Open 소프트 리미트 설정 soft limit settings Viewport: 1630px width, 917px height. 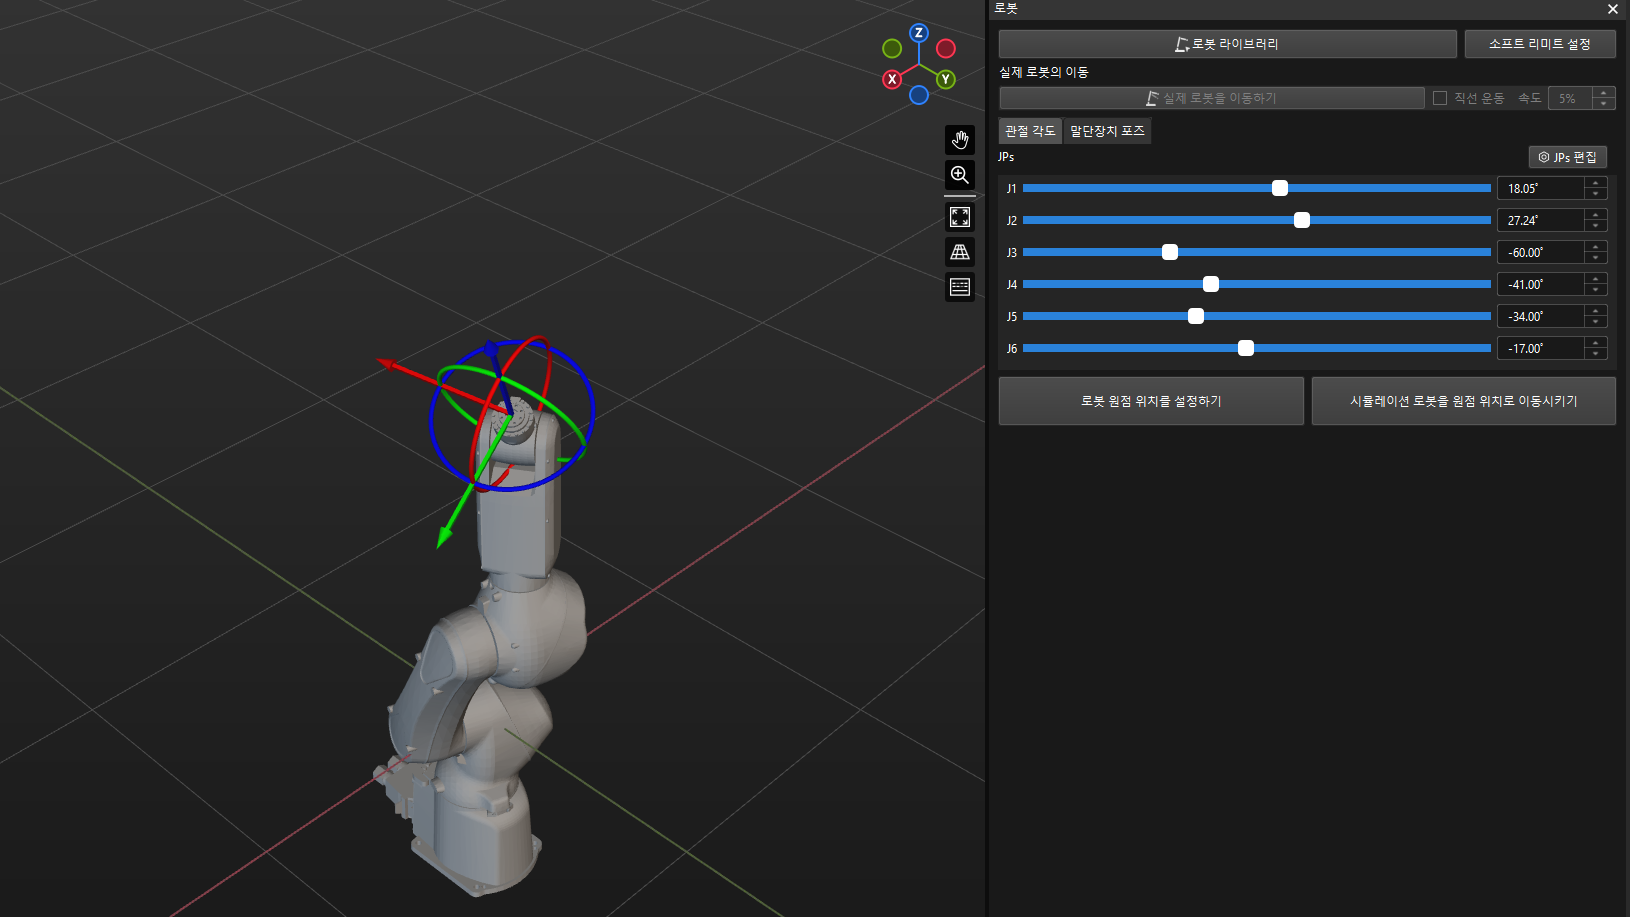(1540, 44)
